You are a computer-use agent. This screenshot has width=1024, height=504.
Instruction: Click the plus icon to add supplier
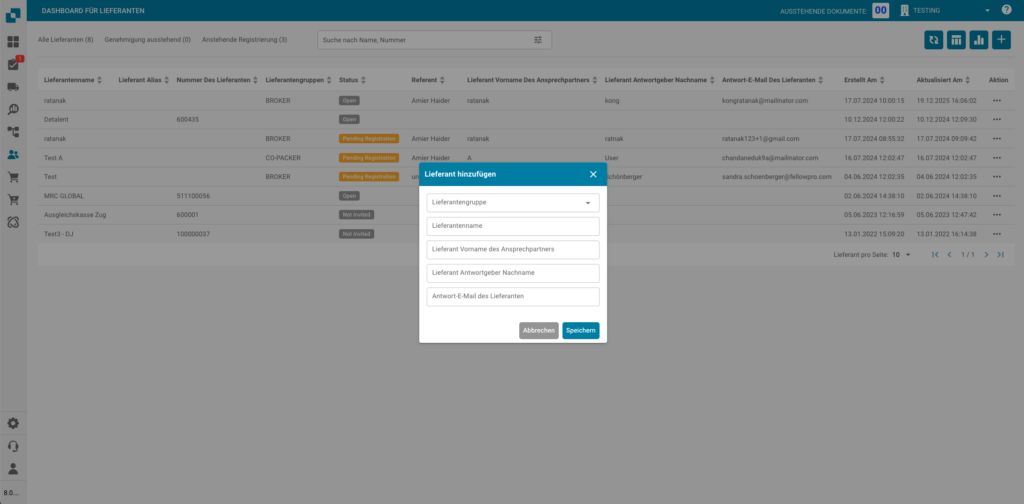point(1002,40)
